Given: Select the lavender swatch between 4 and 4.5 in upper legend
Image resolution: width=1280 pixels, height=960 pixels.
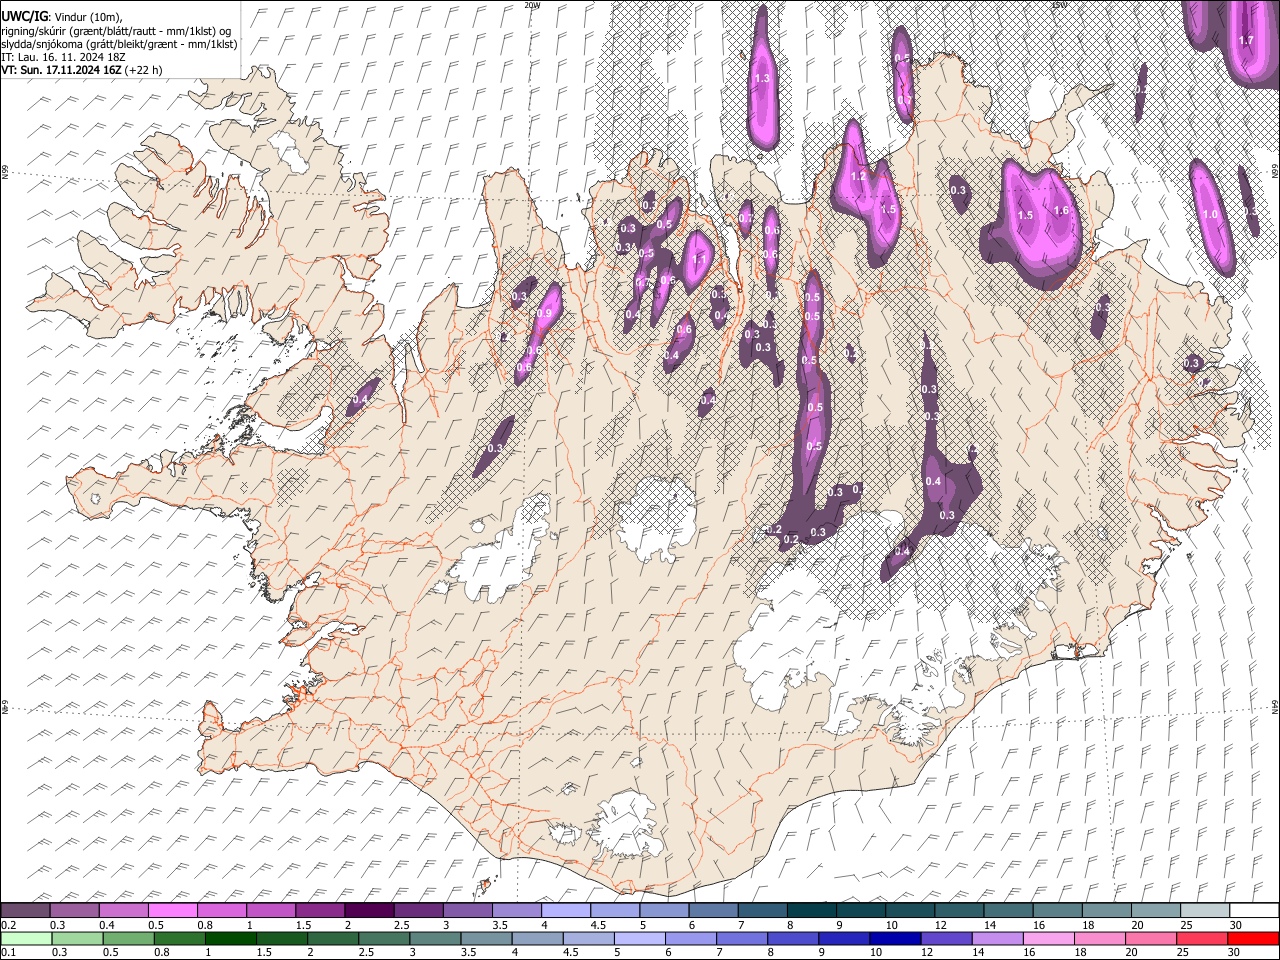Looking at the screenshot, I should (x=565, y=911).
